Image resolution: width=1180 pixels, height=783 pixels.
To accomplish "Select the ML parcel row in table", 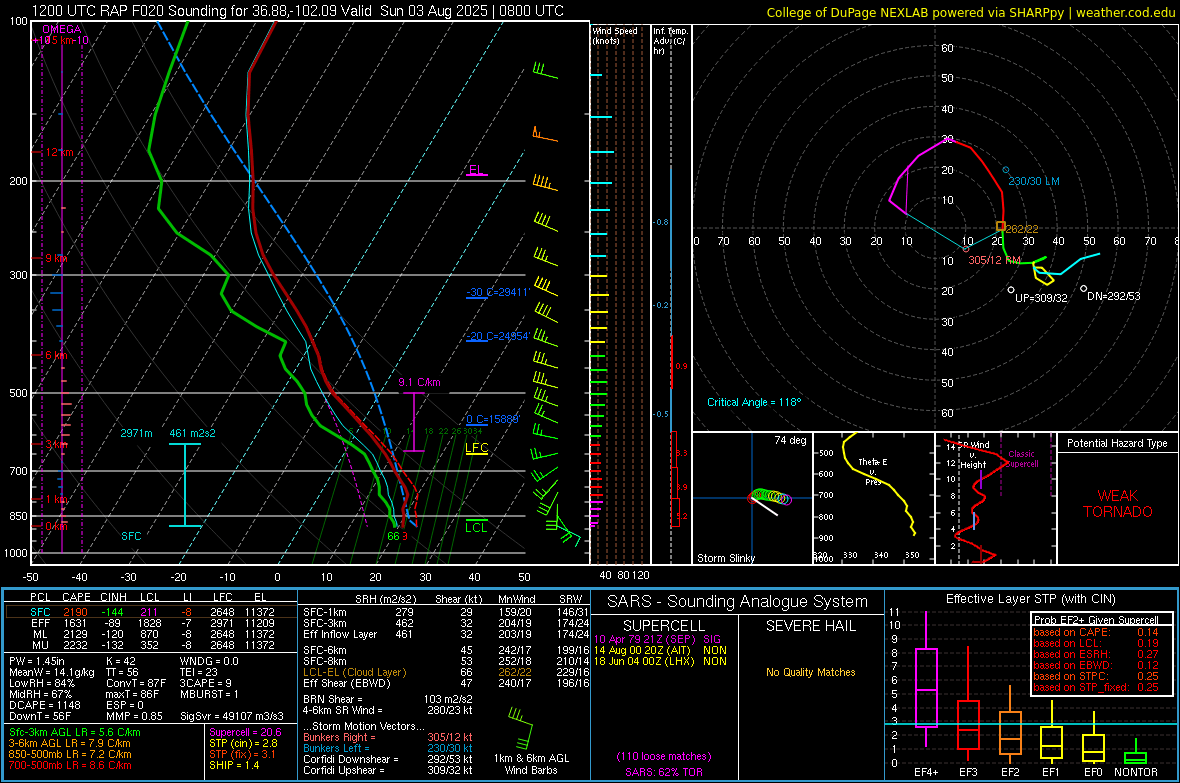I will coord(151,634).
